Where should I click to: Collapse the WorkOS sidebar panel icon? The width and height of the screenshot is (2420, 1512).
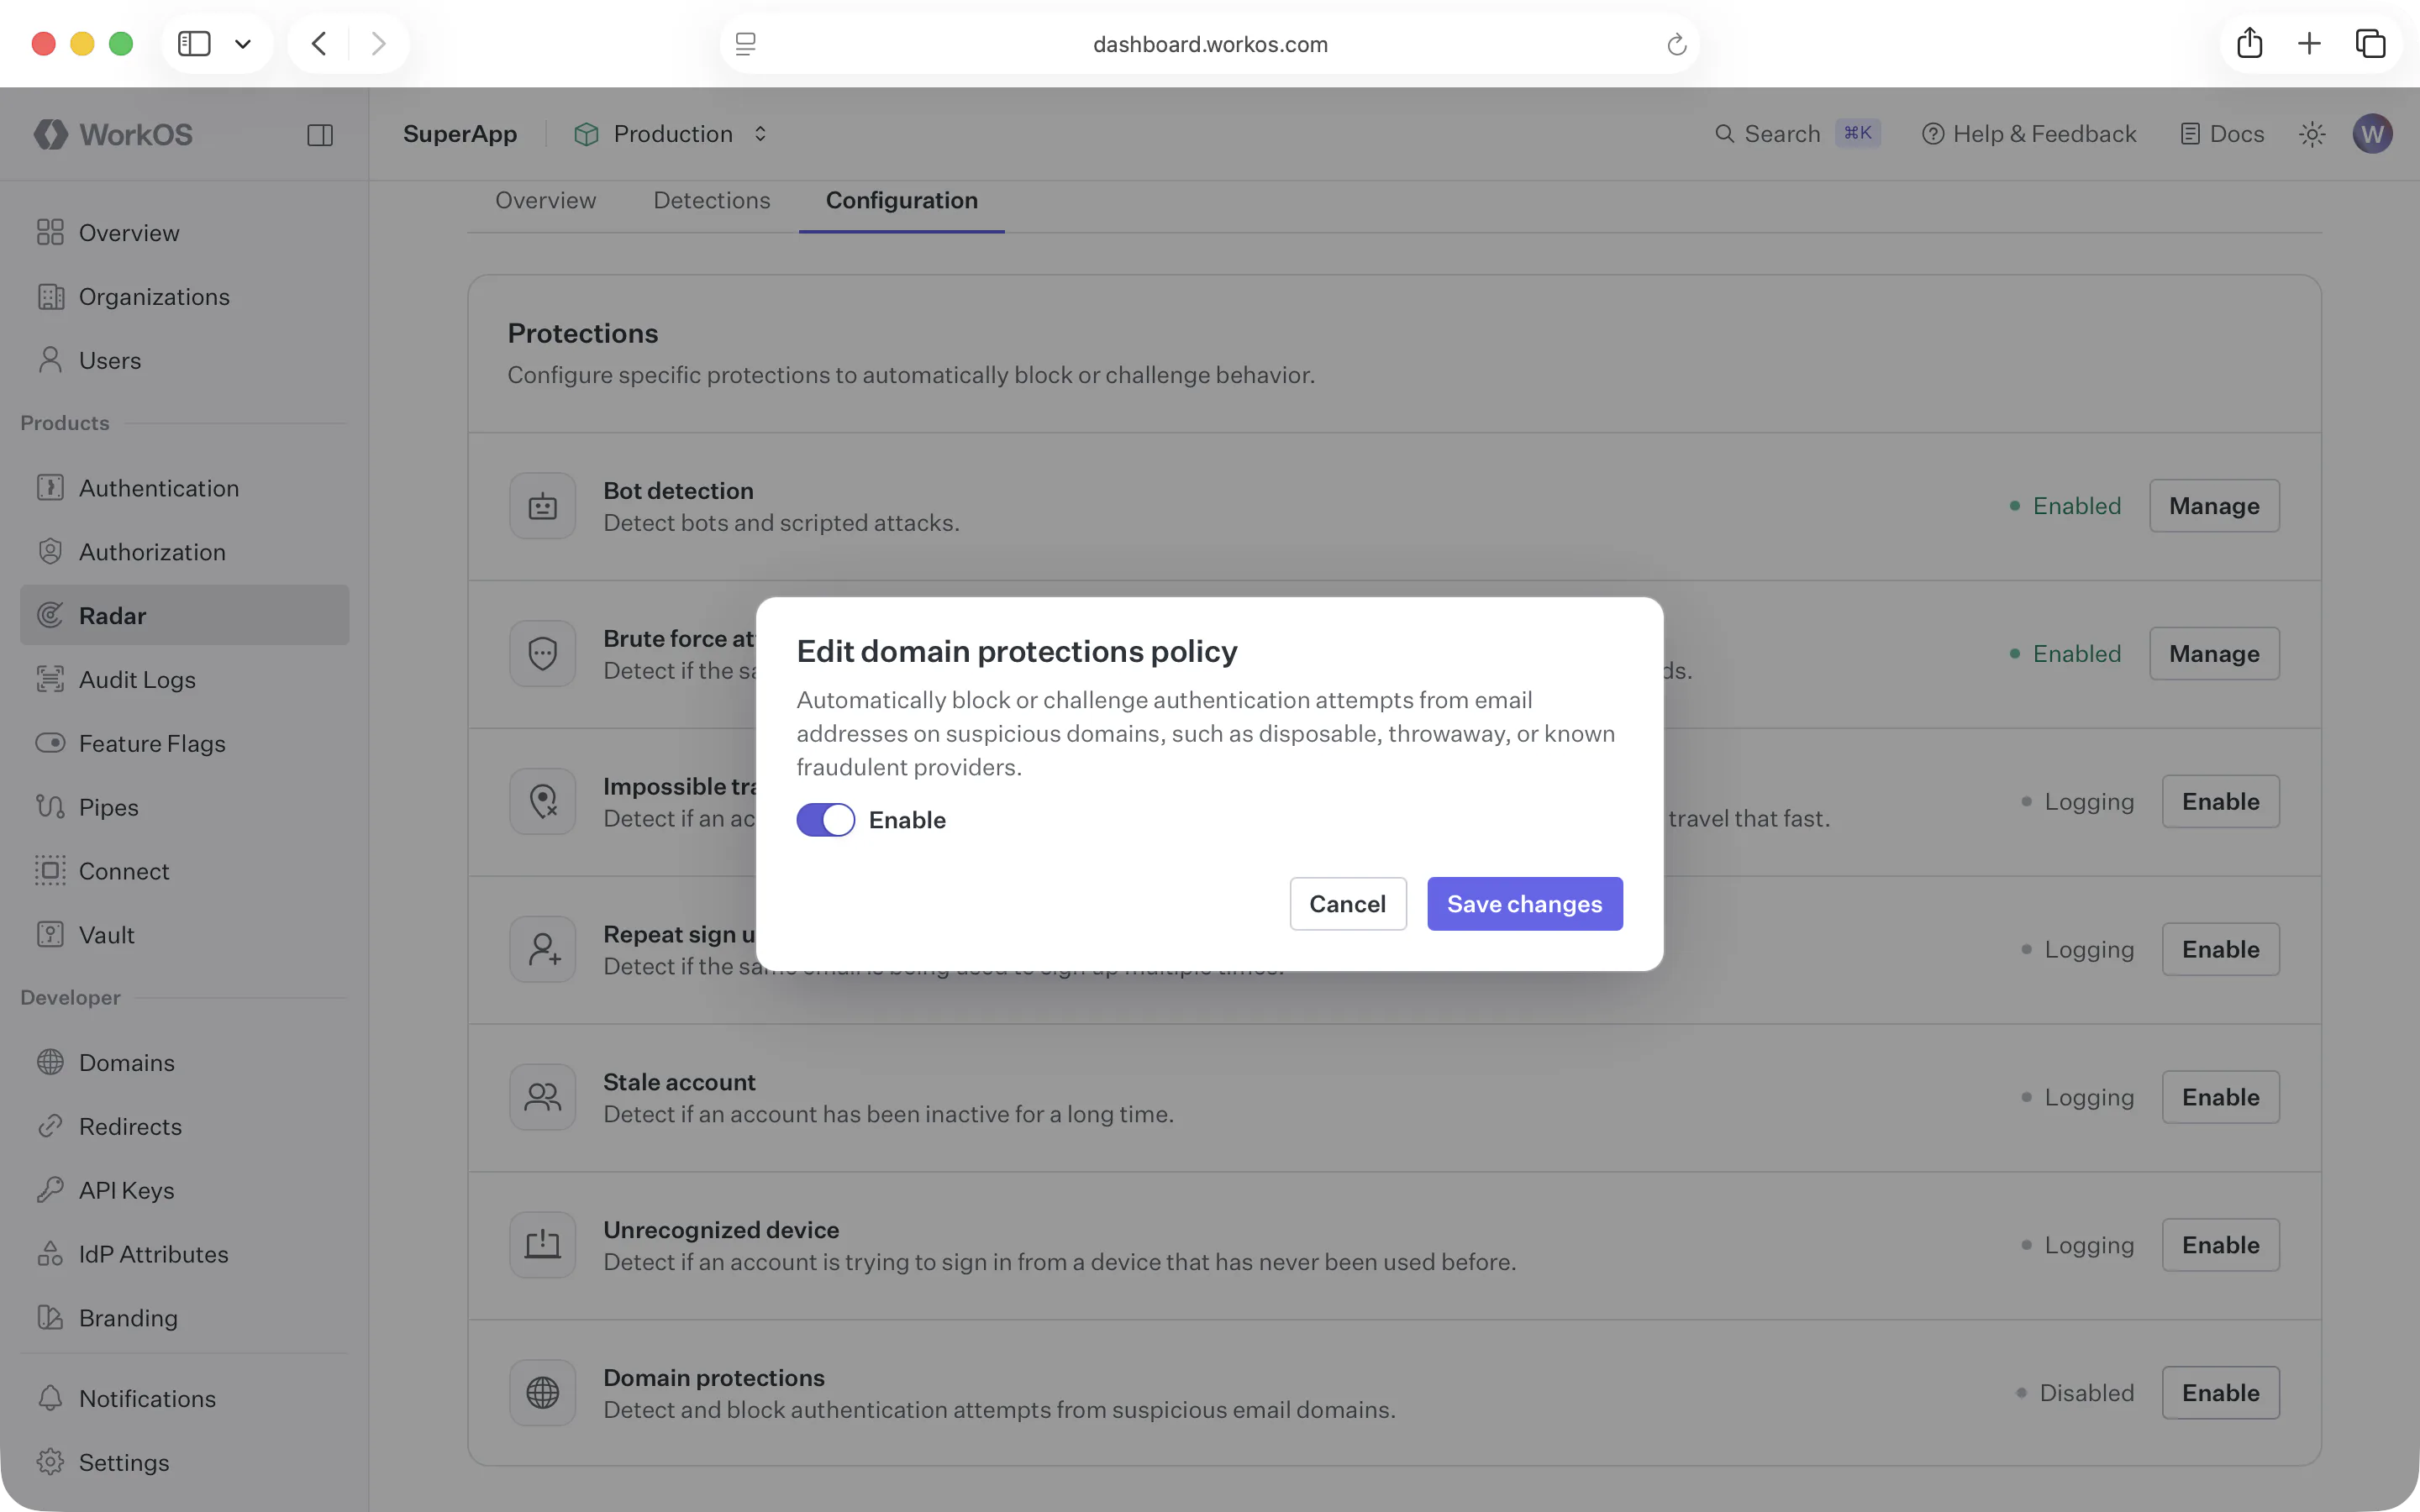(320, 135)
